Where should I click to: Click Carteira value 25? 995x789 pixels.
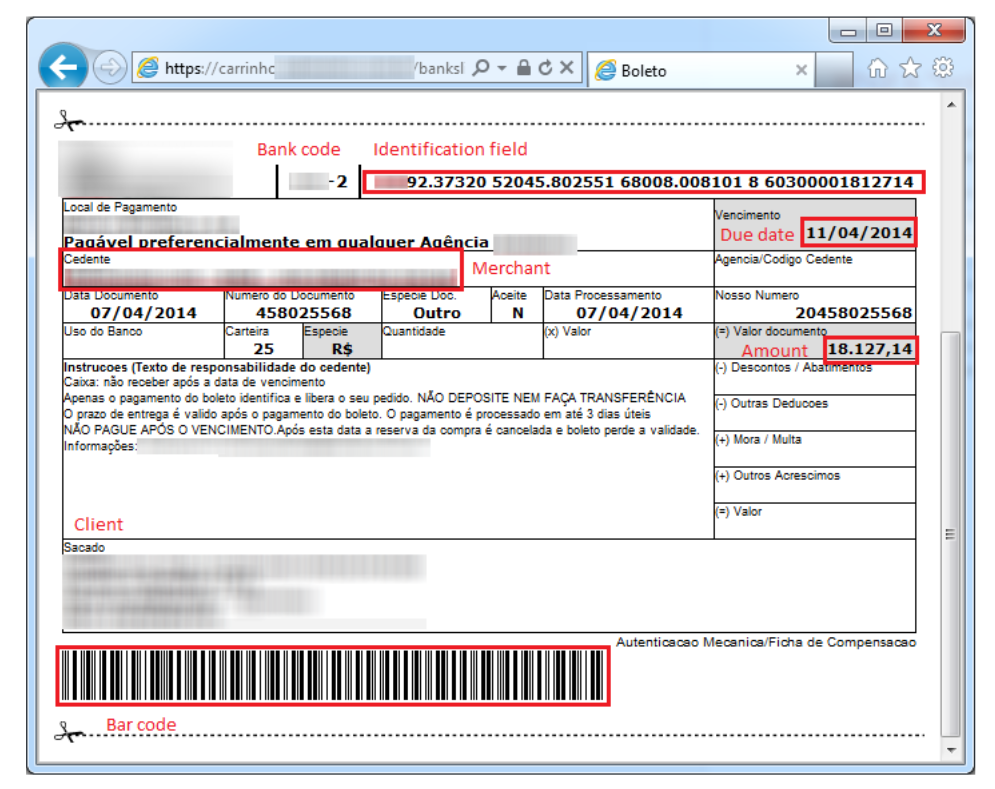(x=263, y=349)
